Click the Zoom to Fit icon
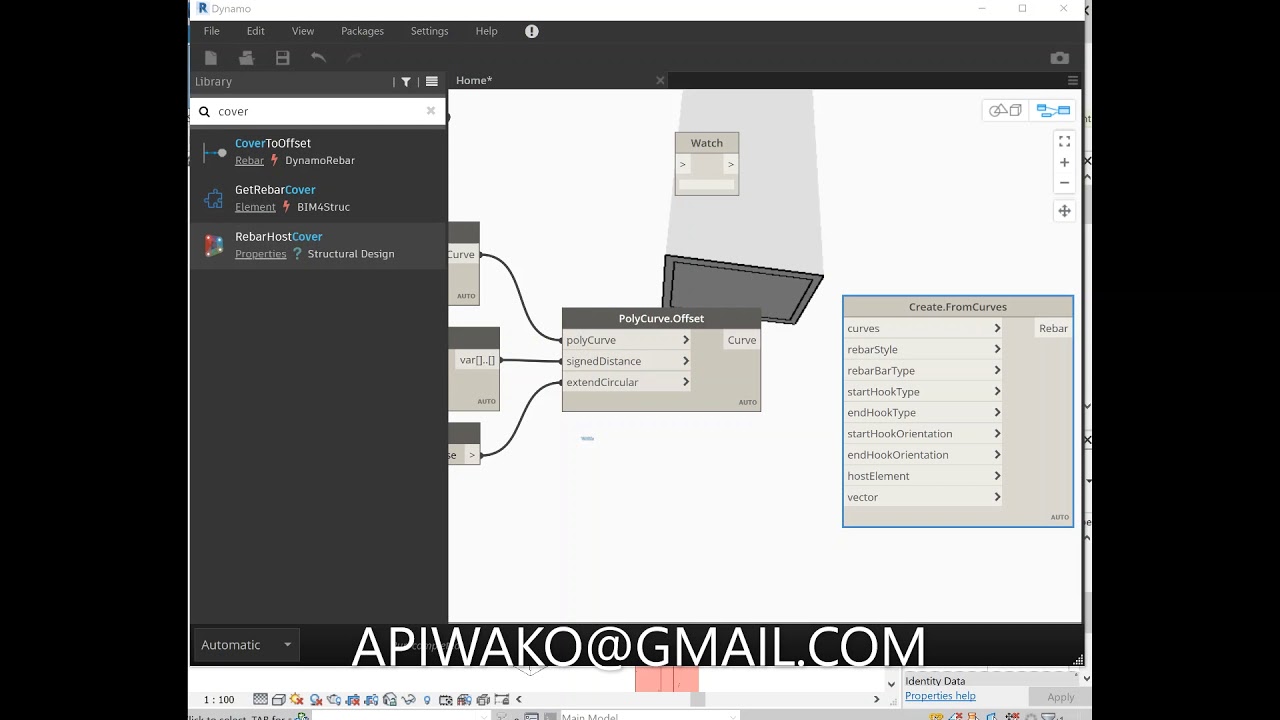The width and height of the screenshot is (1280, 720). coord(1064,141)
